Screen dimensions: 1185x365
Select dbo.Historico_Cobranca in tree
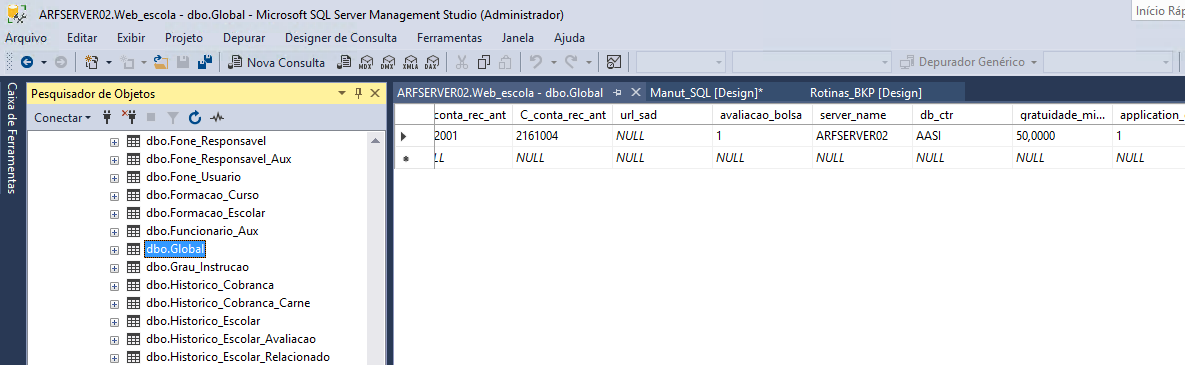coord(209,285)
